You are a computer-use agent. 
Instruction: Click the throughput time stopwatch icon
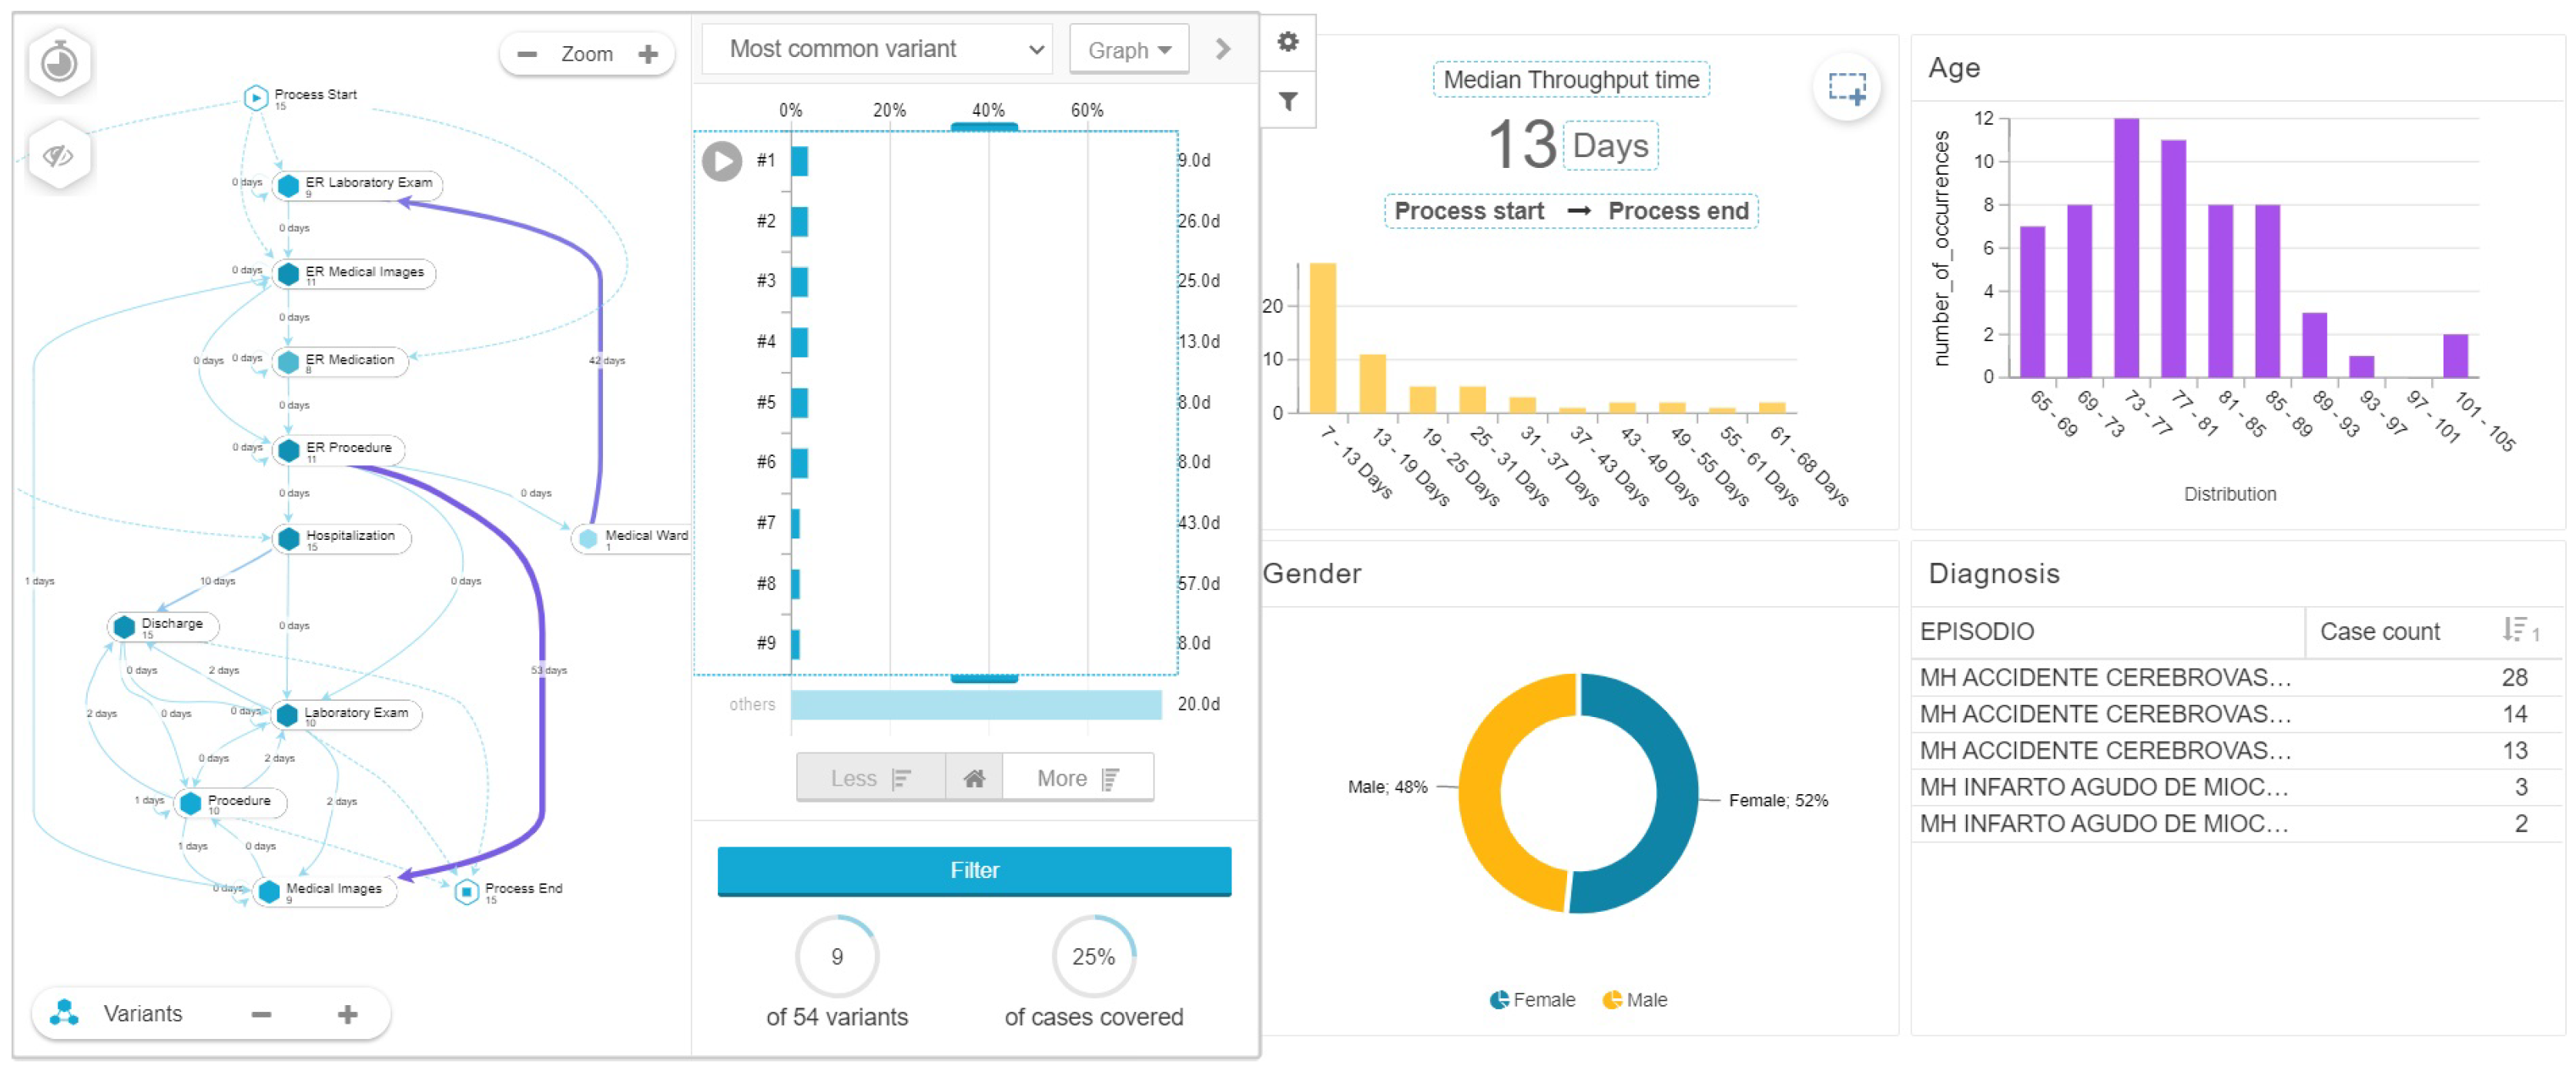pos(59,63)
